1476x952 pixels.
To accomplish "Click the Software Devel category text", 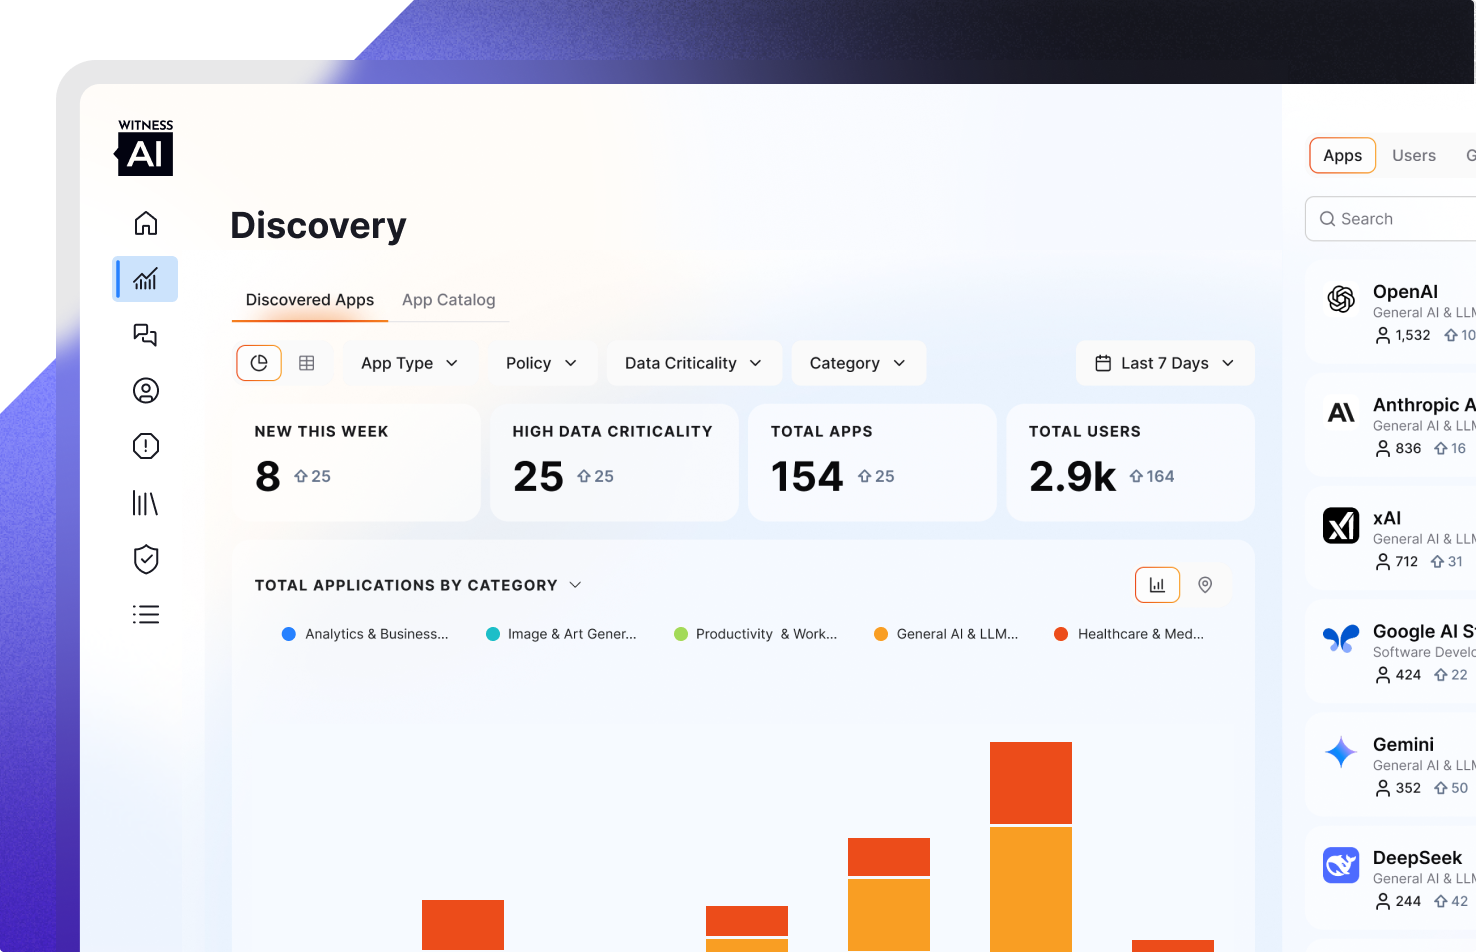I will (1424, 652).
